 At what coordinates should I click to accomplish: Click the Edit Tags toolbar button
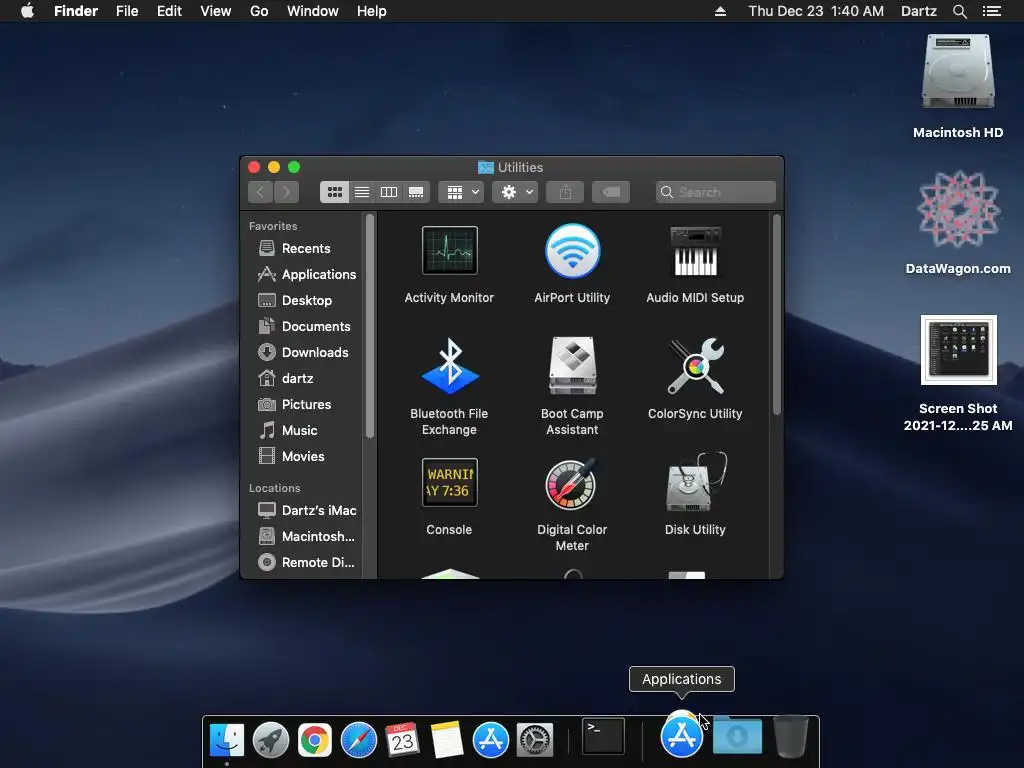(x=611, y=192)
